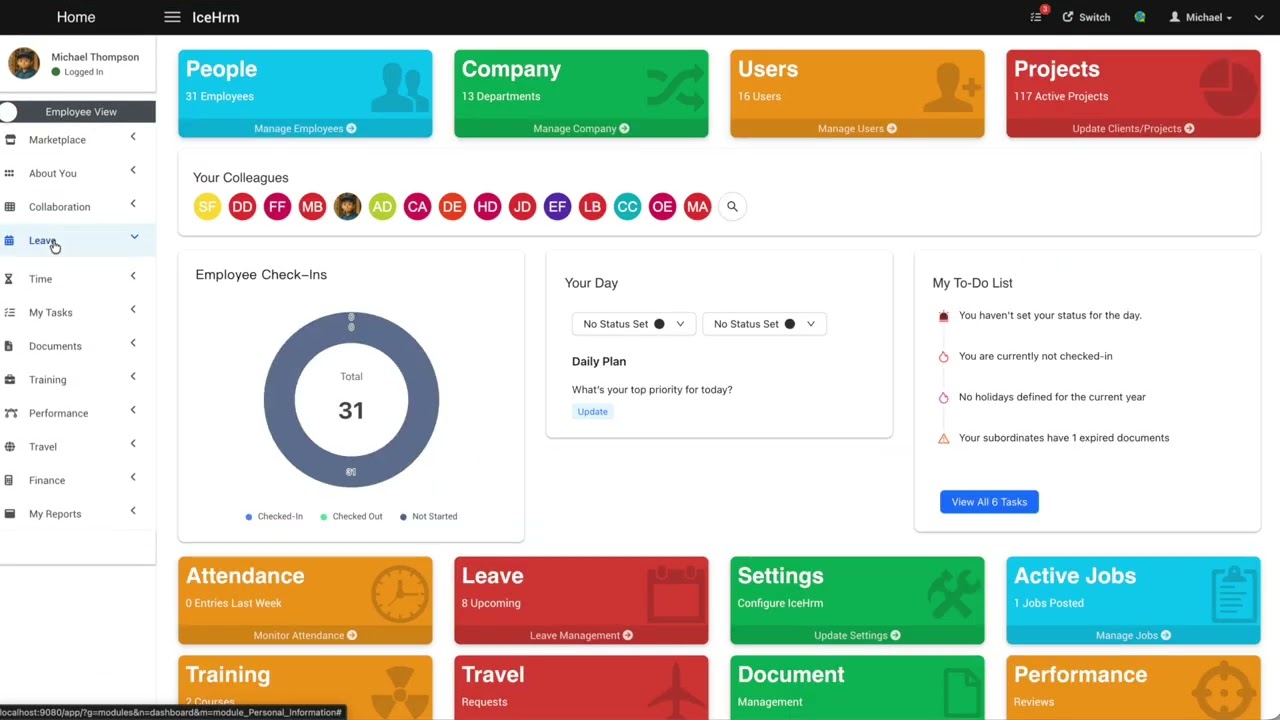This screenshot has height=720, width=1280.
Task: Select colleague avatar SF
Action: (x=207, y=207)
